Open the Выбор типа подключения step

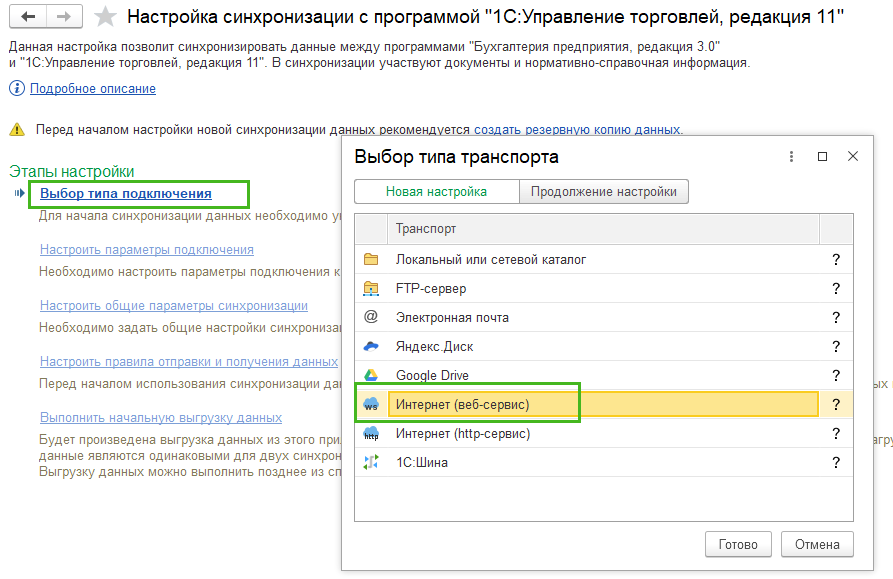(126, 194)
